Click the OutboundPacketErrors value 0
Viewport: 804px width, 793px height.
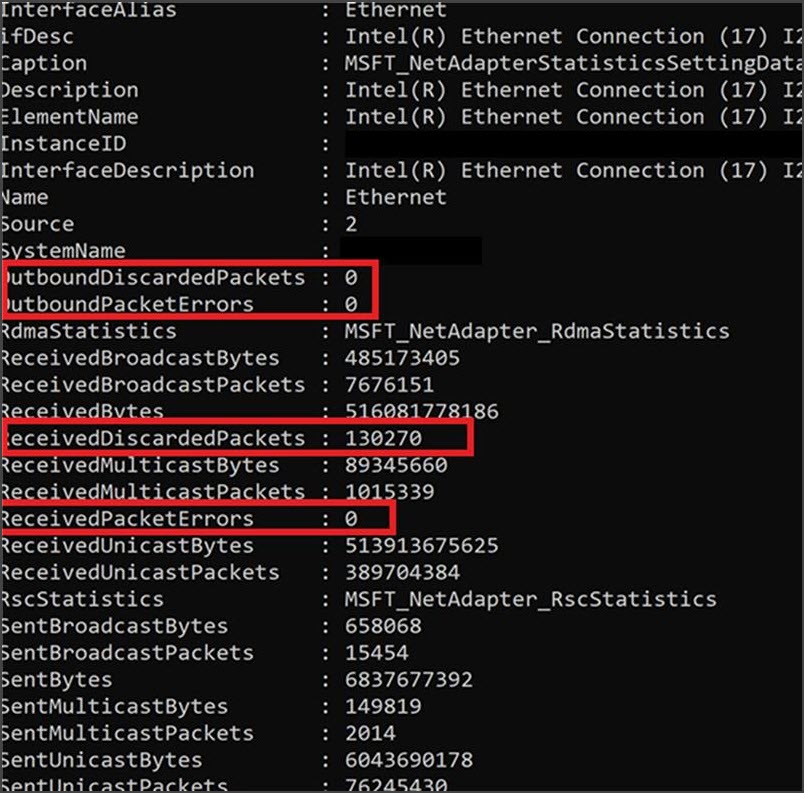click(351, 304)
